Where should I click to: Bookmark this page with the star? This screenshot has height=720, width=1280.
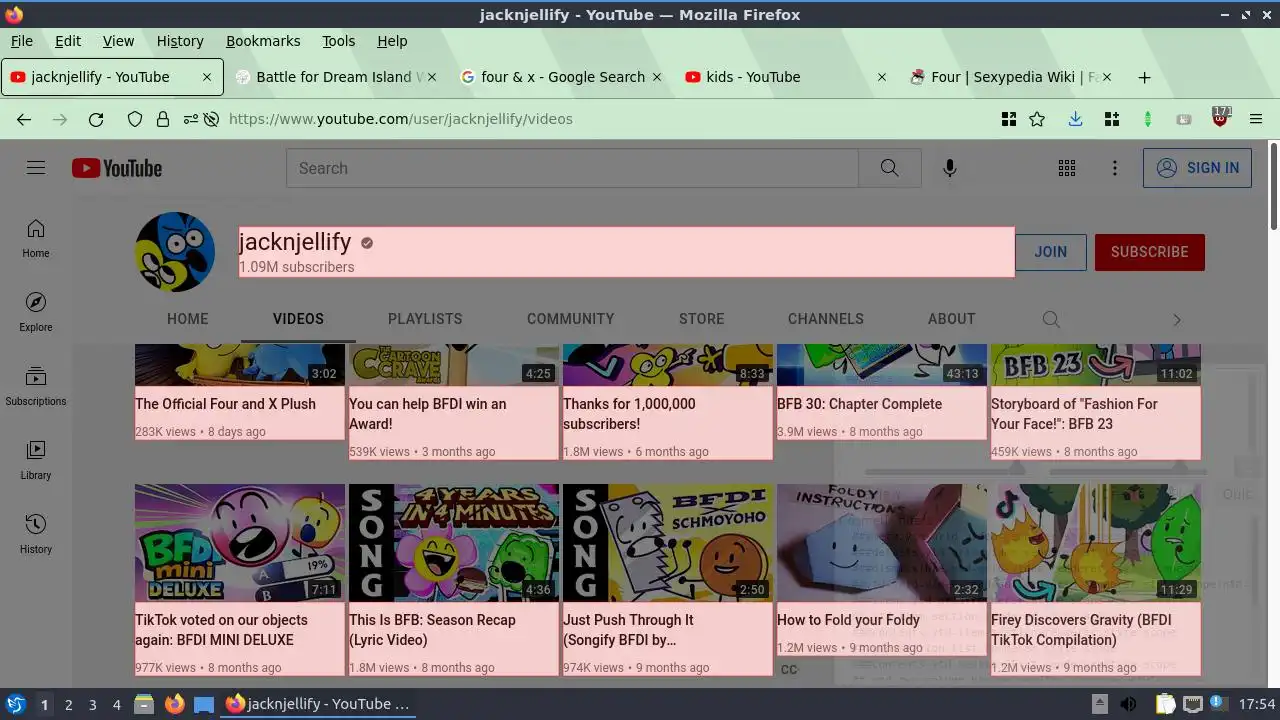point(1037,119)
